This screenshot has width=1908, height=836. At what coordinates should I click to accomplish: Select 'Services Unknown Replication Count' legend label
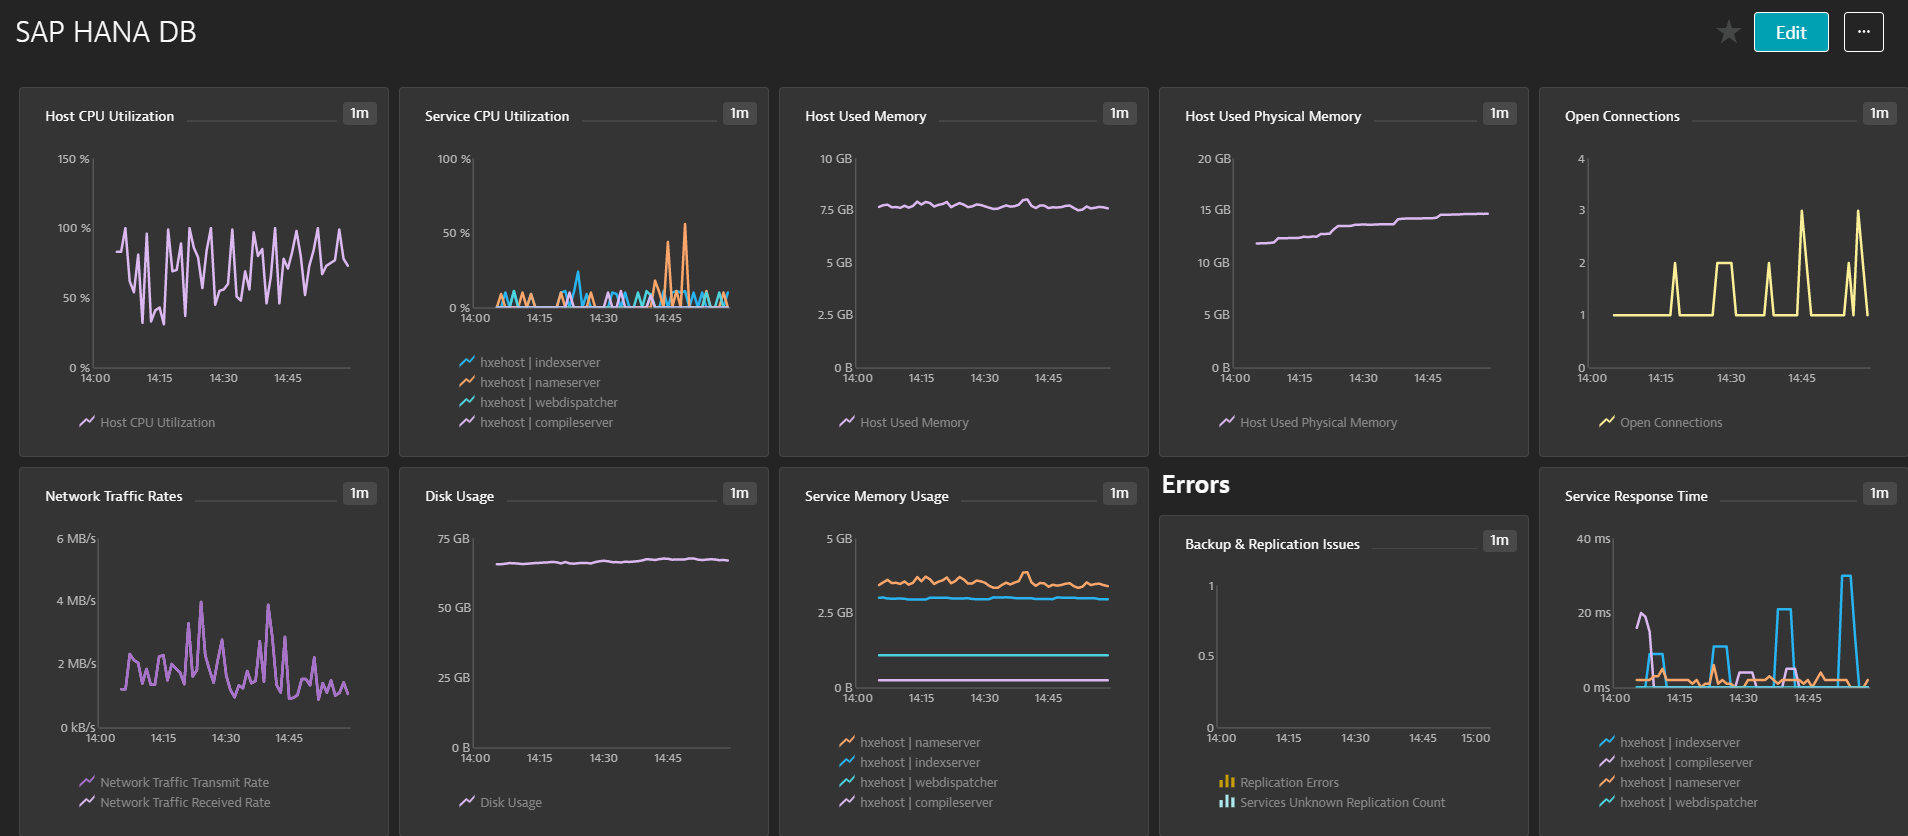click(x=1342, y=803)
